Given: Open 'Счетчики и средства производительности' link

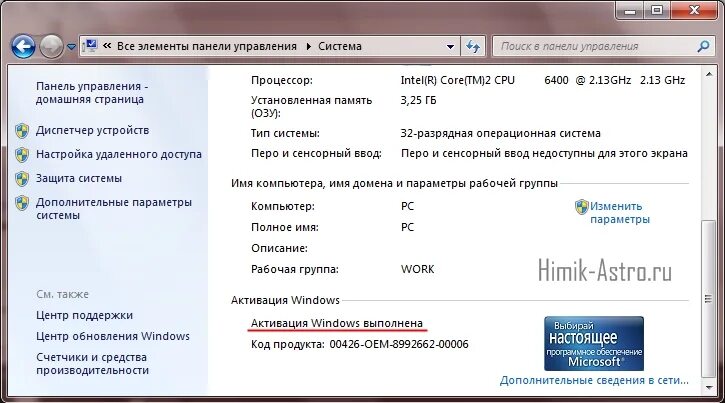Looking at the screenshot, I should [x=92, y=363].
